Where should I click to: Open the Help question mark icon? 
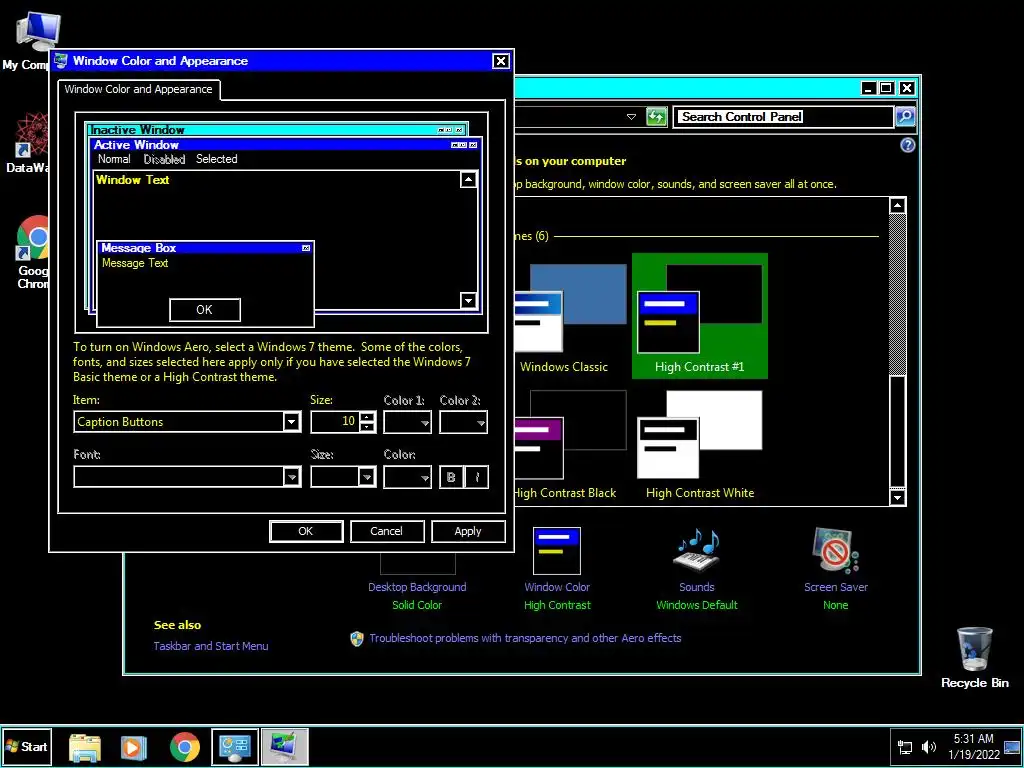point(908,145)
